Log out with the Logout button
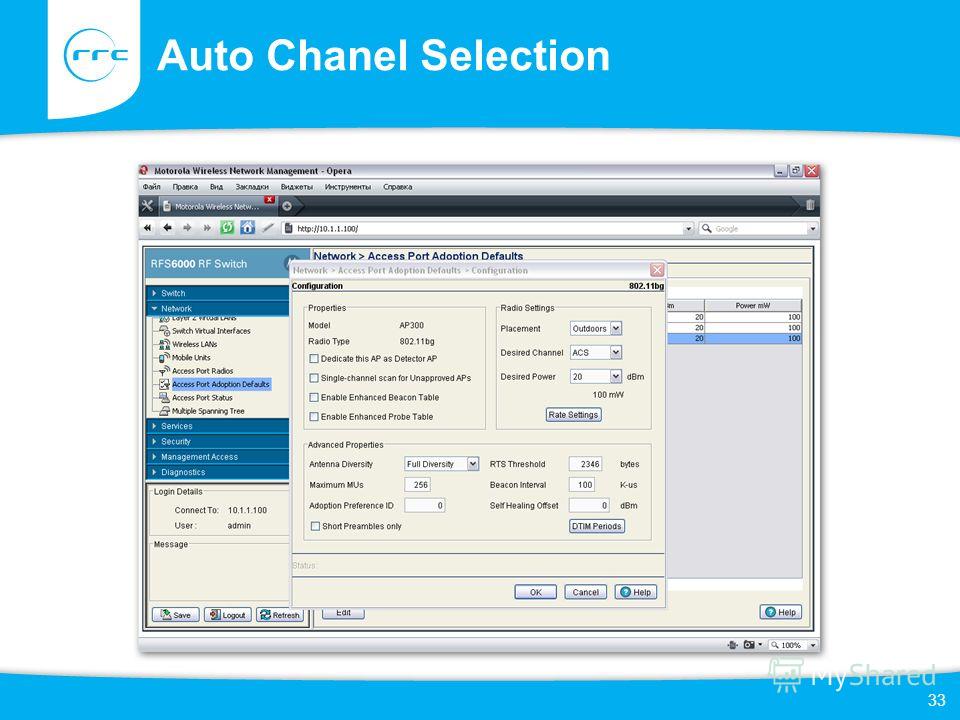 point(228,615)
